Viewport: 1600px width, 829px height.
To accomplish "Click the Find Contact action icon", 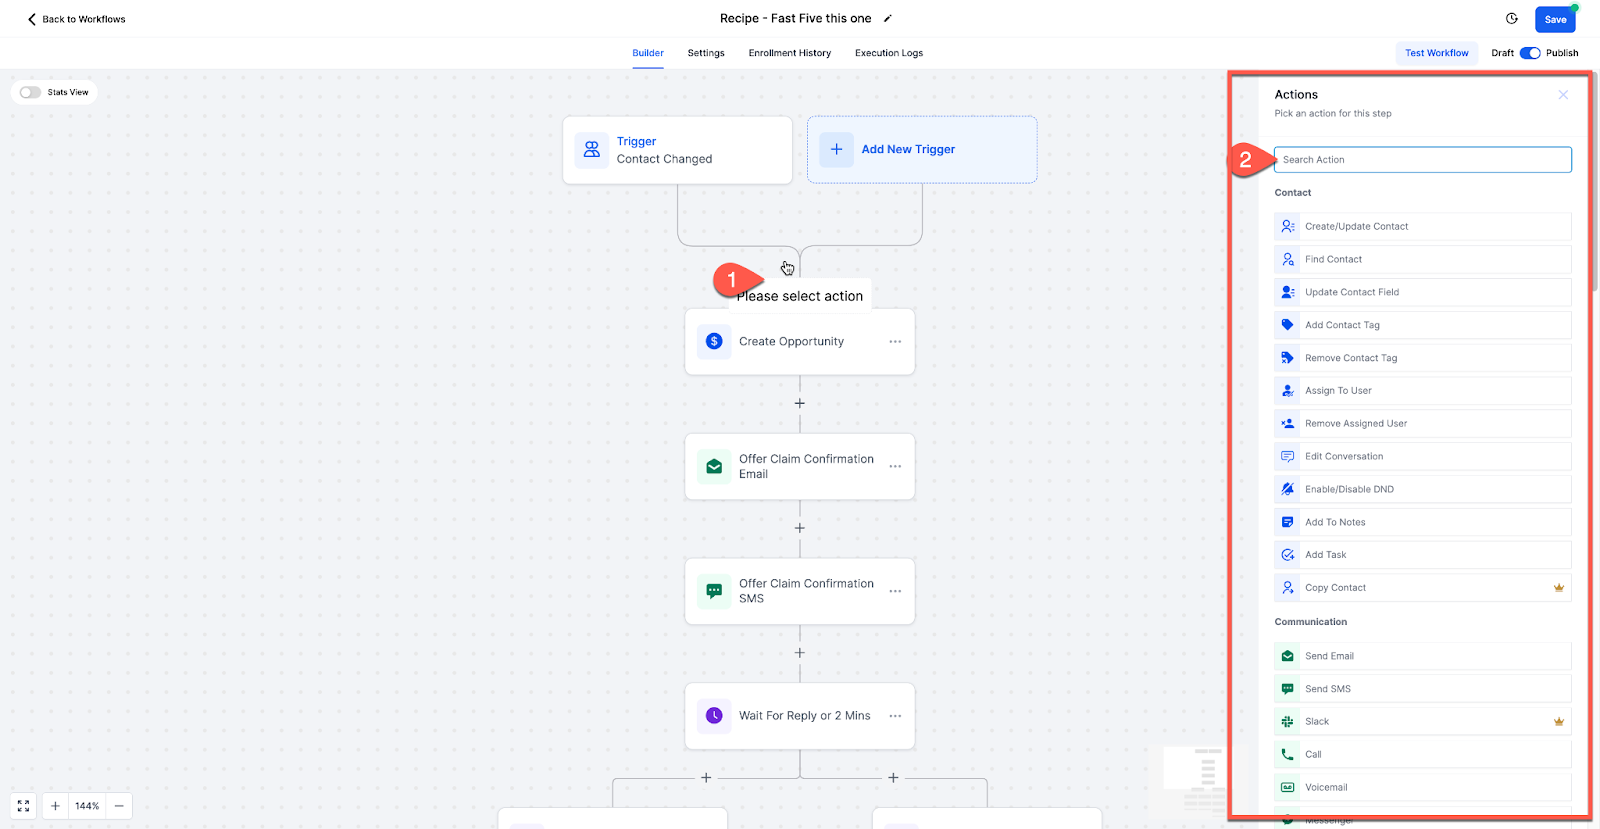I will [1288, 259].
